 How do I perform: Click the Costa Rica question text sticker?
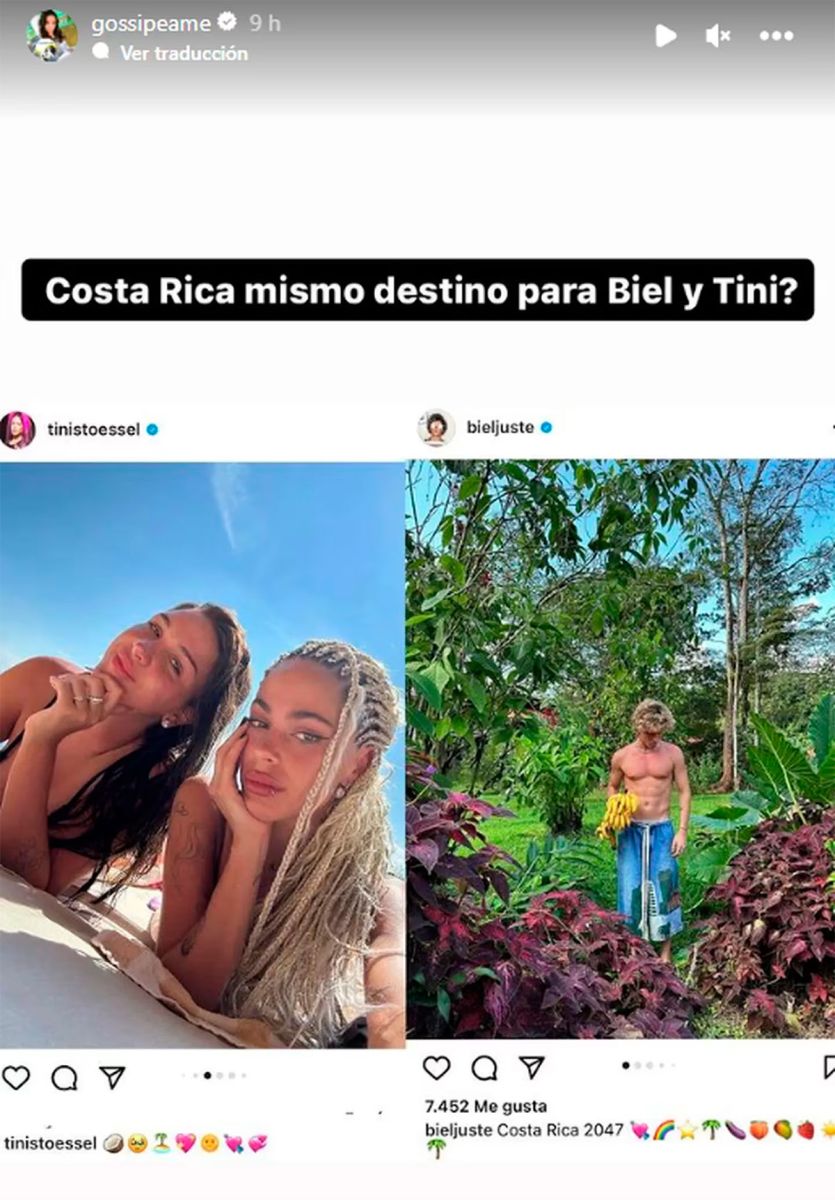pos(418,290)
